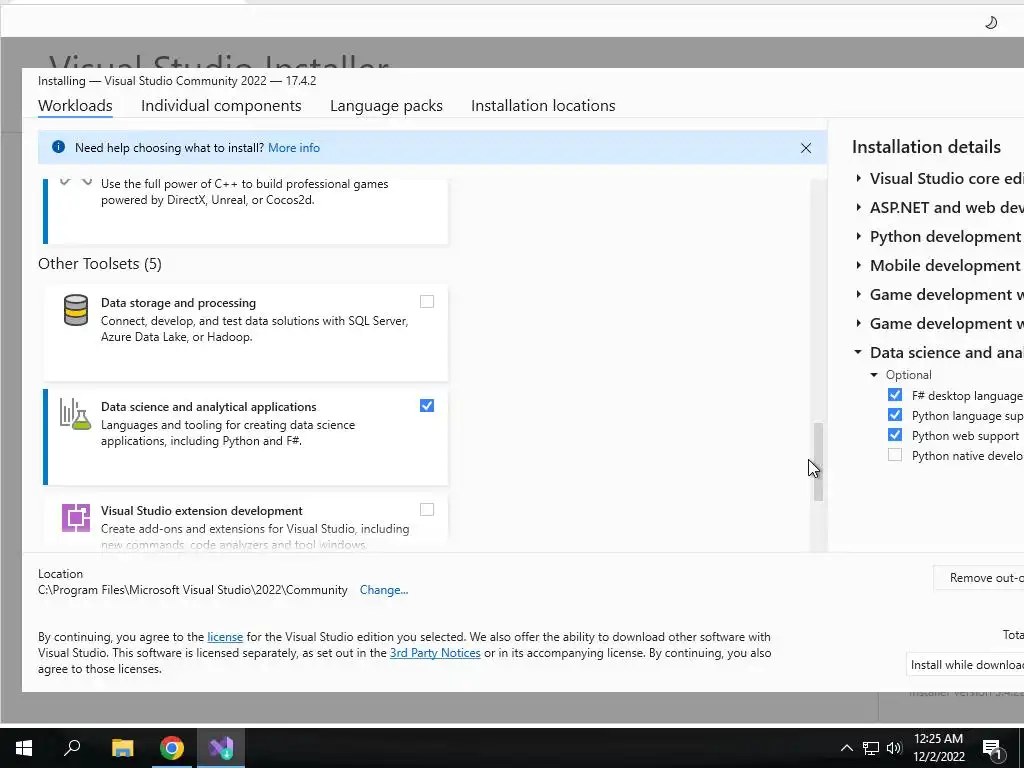Switch to Language packs tab
This screenshot has width=1024, height=768.
point(386,106)
